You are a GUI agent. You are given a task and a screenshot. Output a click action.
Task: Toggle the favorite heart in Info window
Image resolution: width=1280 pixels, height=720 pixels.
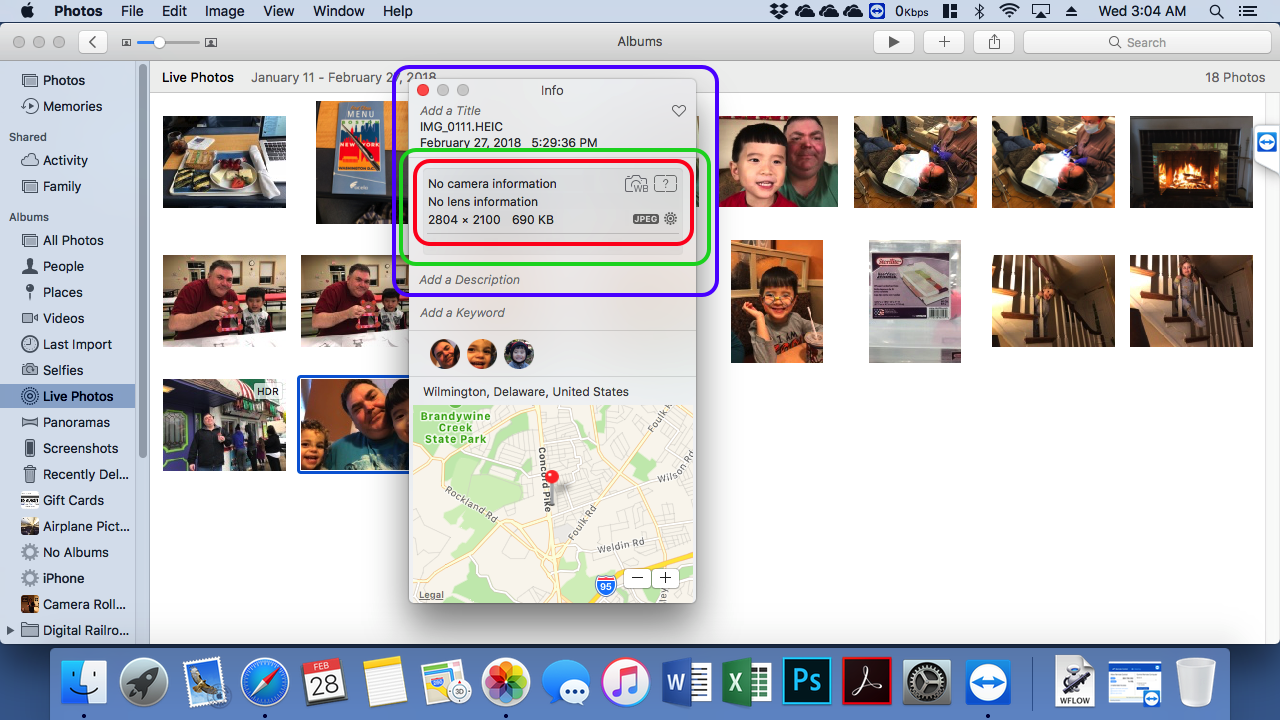(679, 111)
